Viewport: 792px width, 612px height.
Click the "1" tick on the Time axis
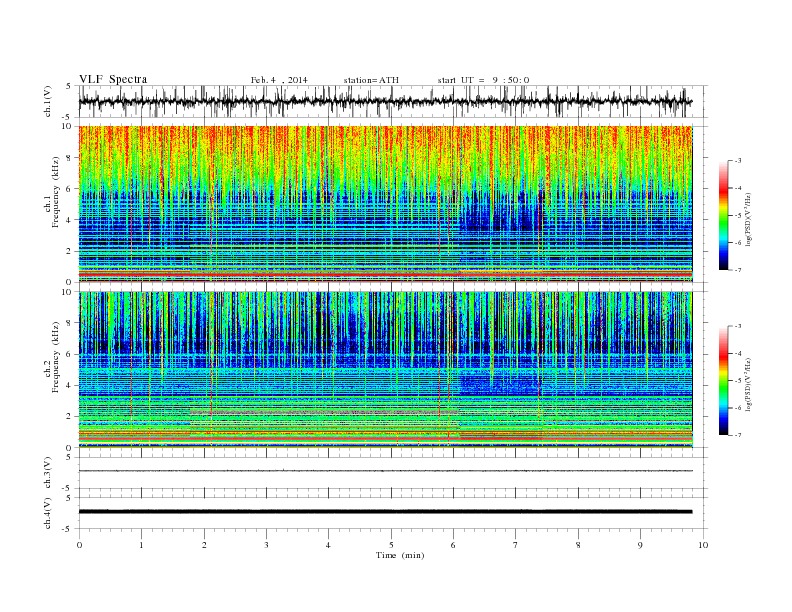pos(141,545)
